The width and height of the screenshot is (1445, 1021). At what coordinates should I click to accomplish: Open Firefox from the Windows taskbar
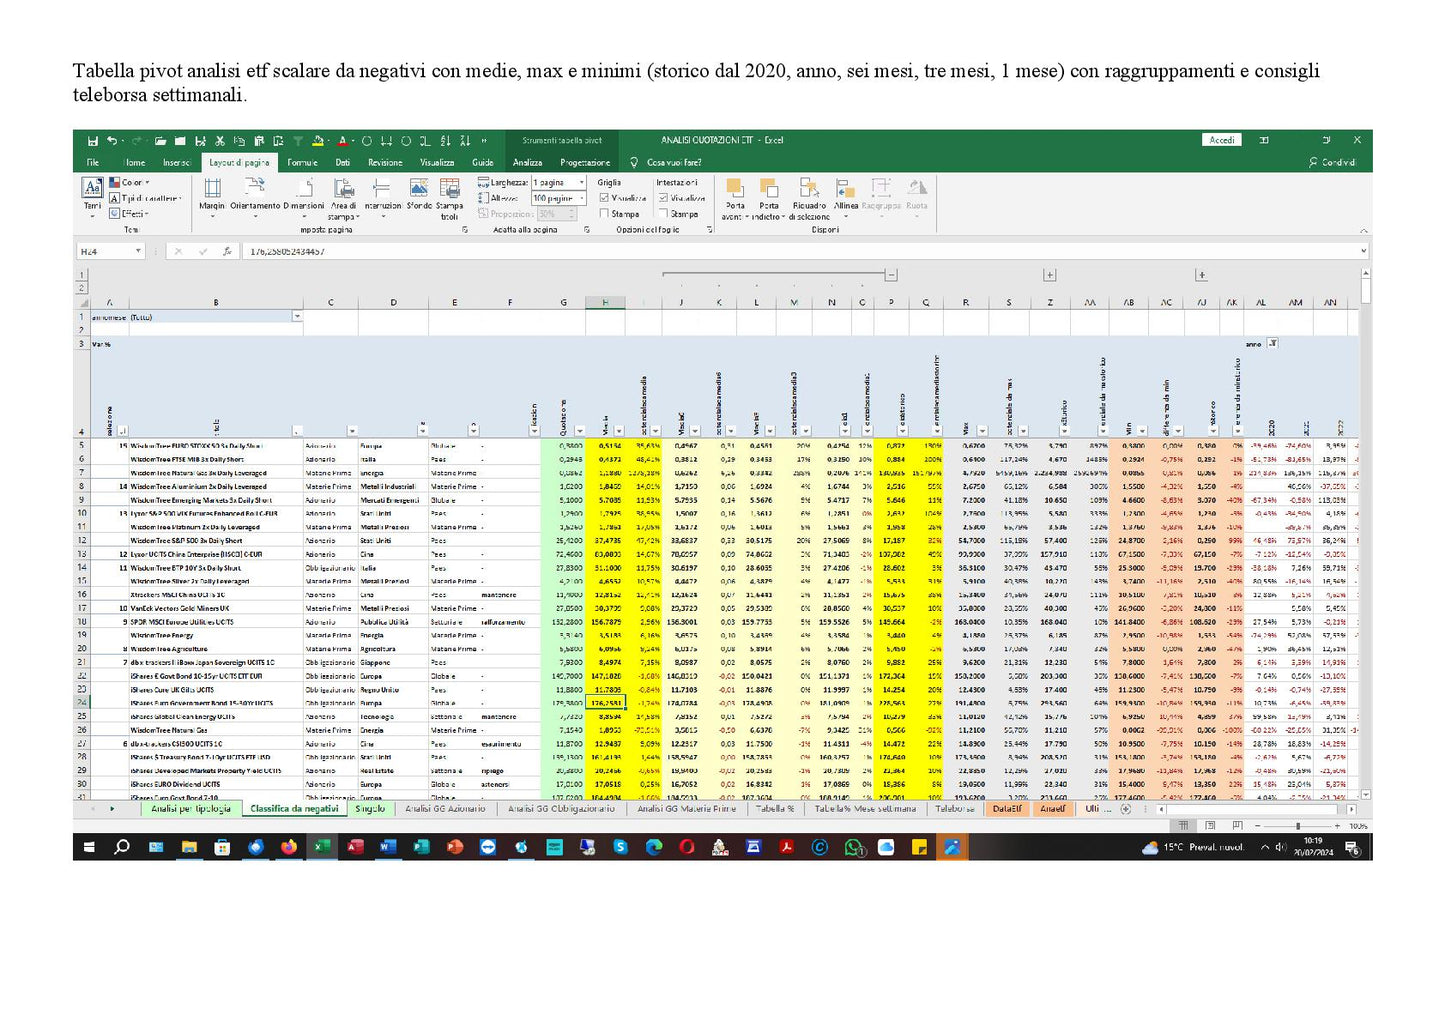[289, 847]
